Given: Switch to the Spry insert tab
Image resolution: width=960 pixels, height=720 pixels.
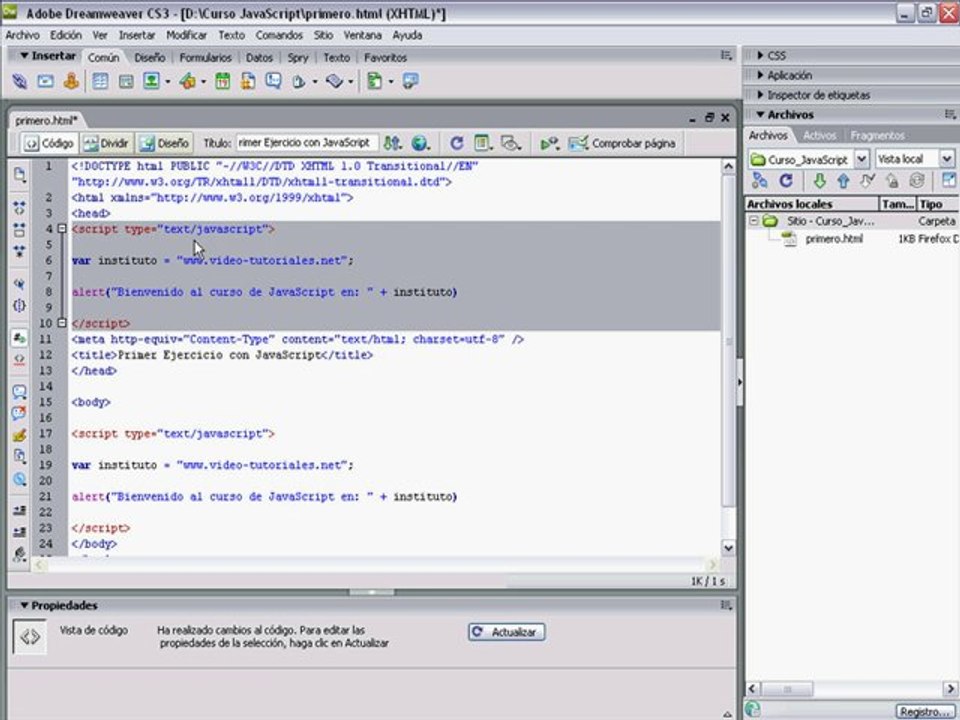Looking at the screenshot, I should point(298,58).
